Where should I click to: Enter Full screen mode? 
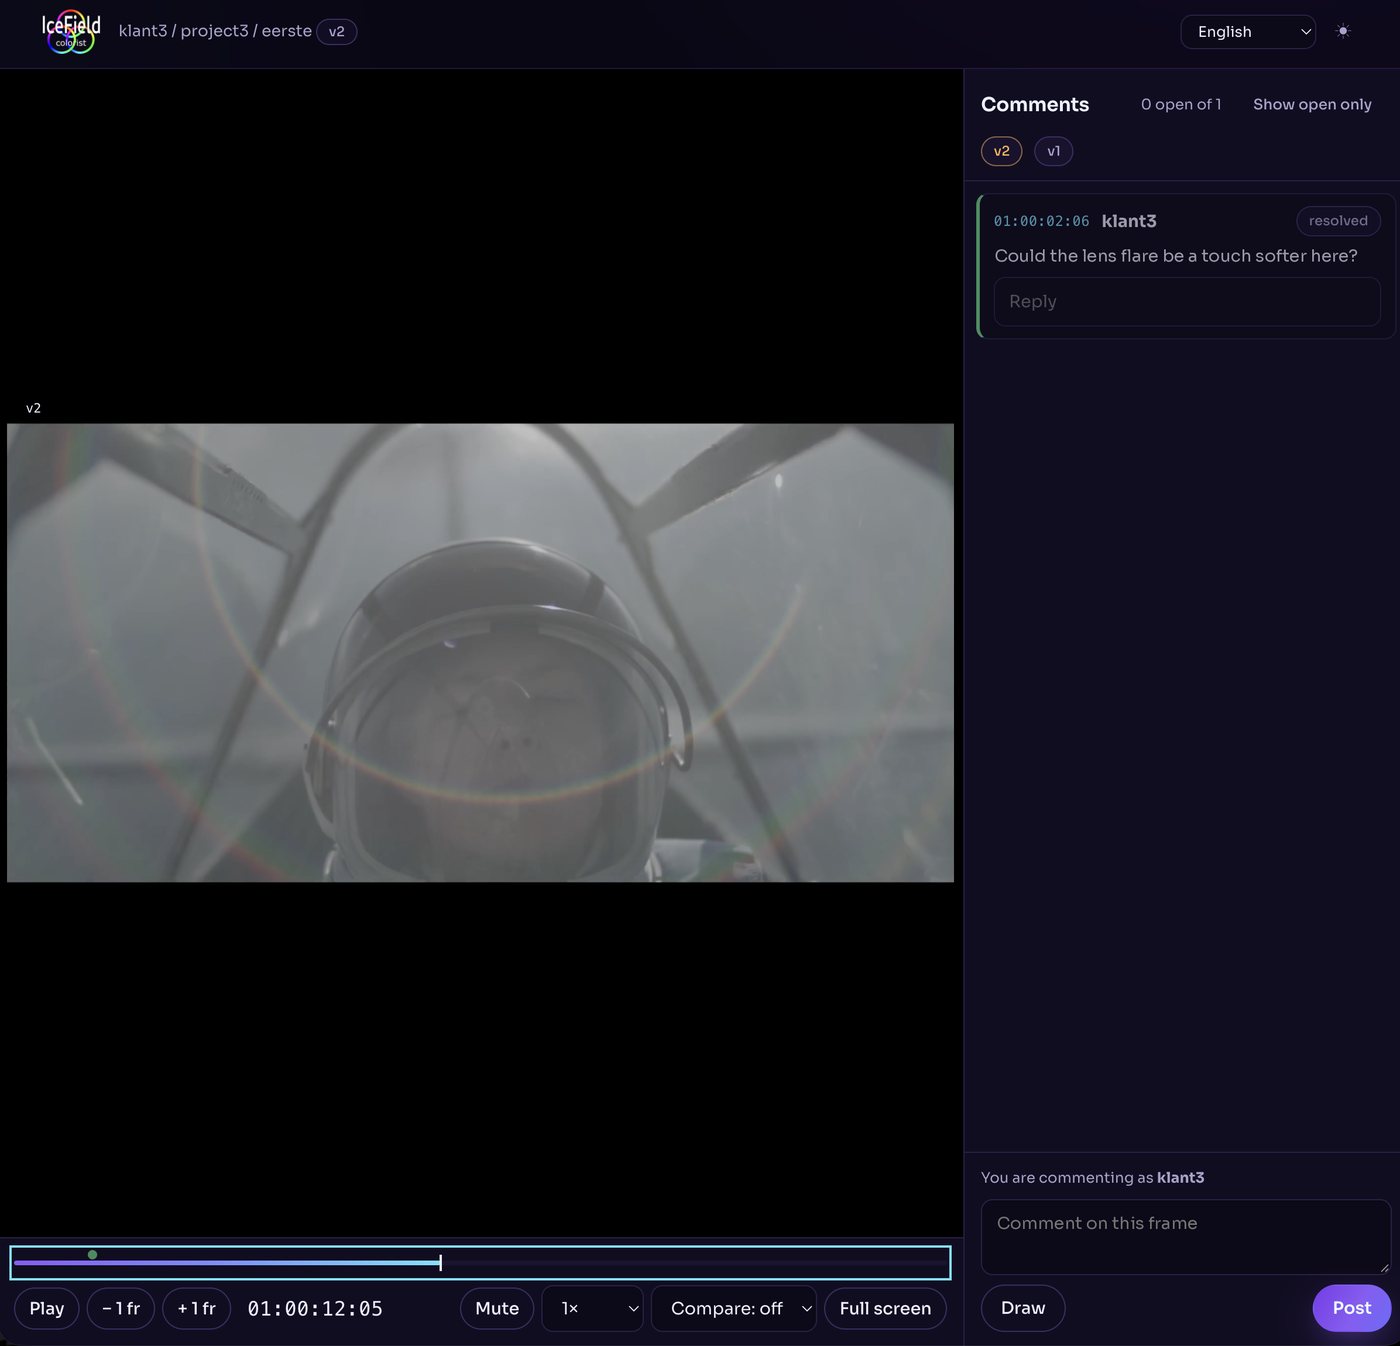tap(885, 1309)
